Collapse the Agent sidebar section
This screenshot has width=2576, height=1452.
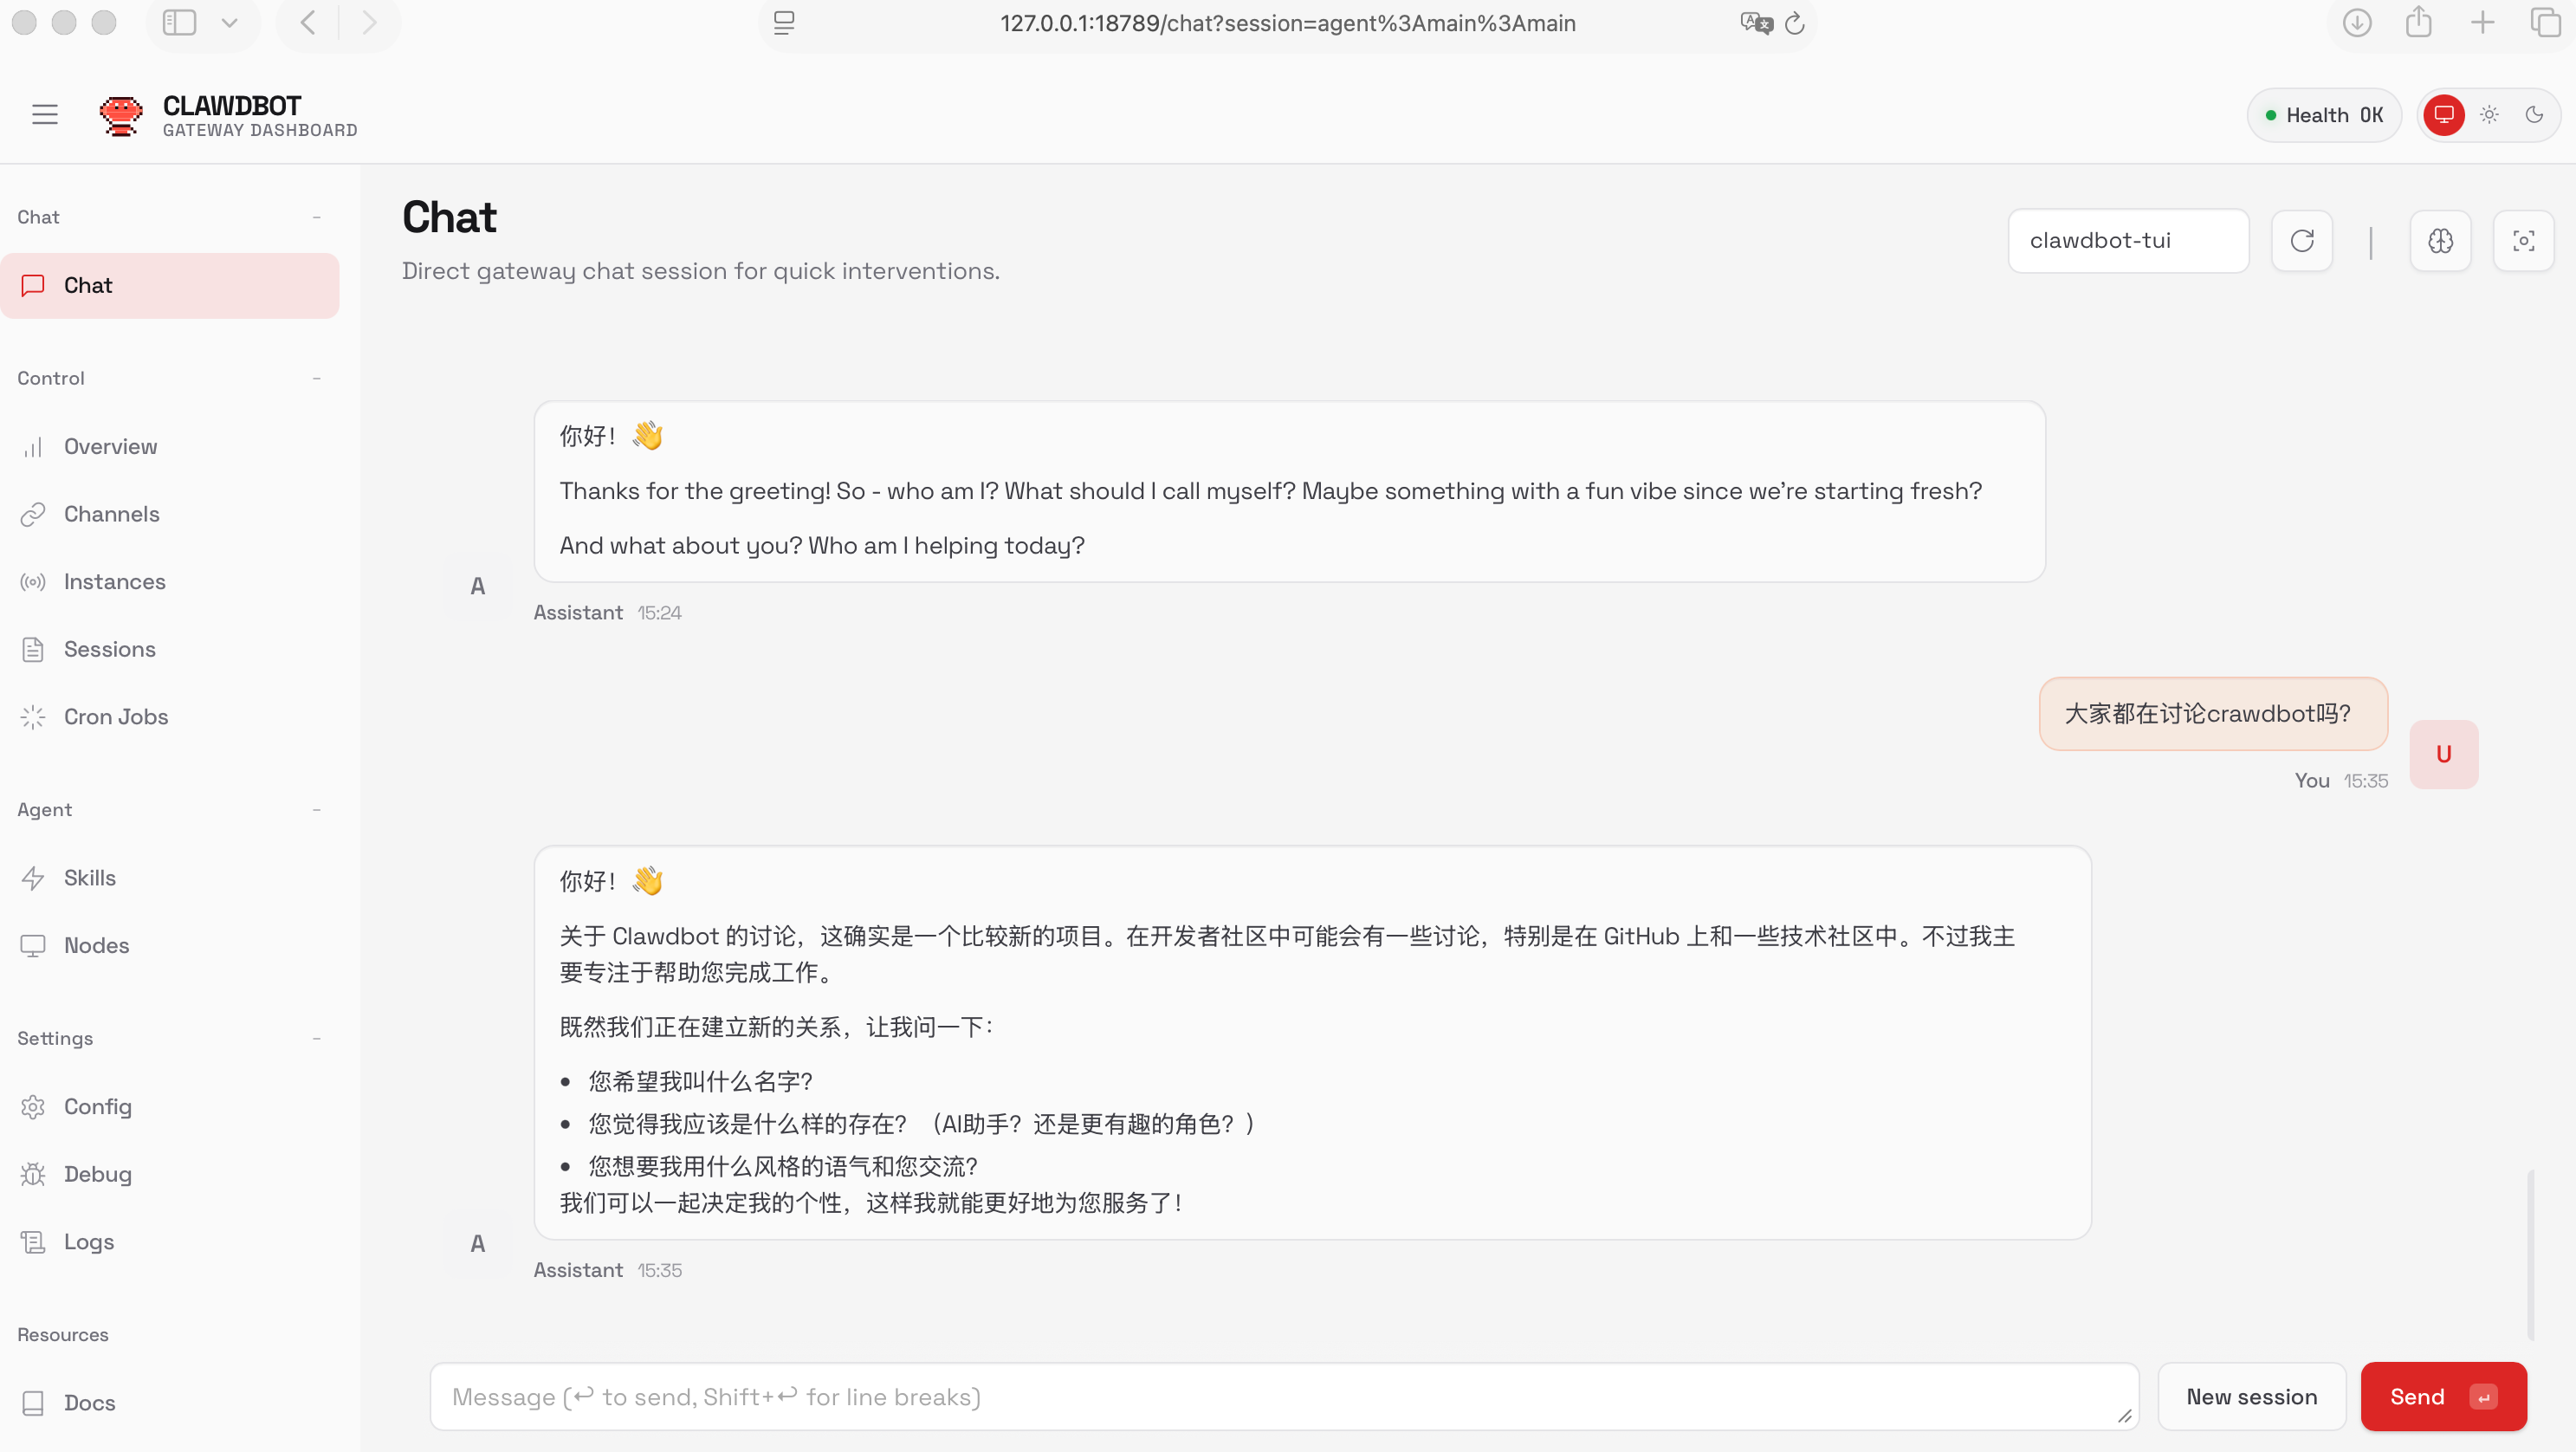[316, 810]
